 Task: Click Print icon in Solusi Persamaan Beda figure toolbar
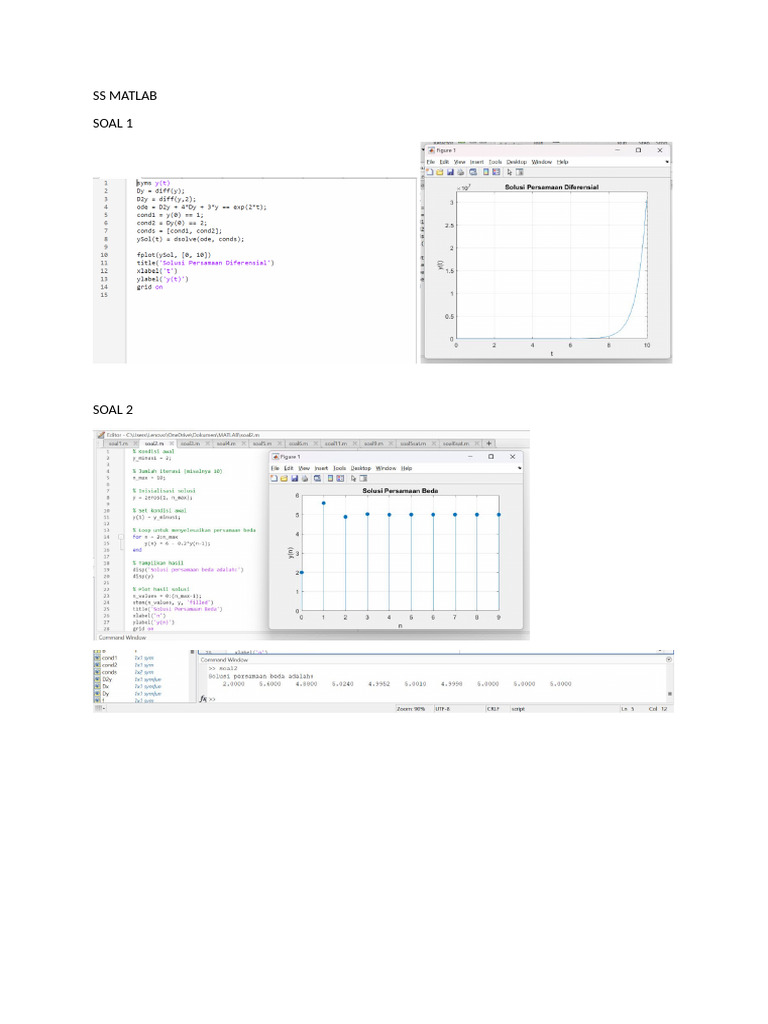pos(305,478)
